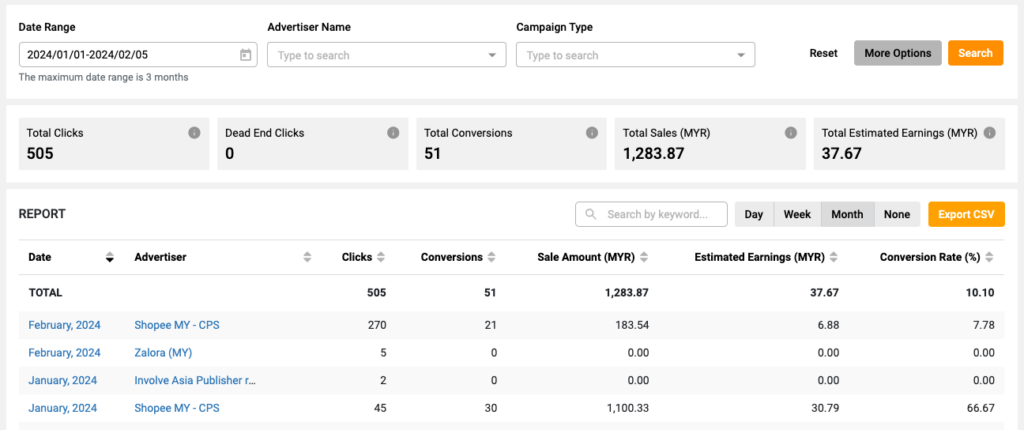Set report grouping to None
The width and height of the screenshot is (1024, 430).
click(x=897, y=214)
